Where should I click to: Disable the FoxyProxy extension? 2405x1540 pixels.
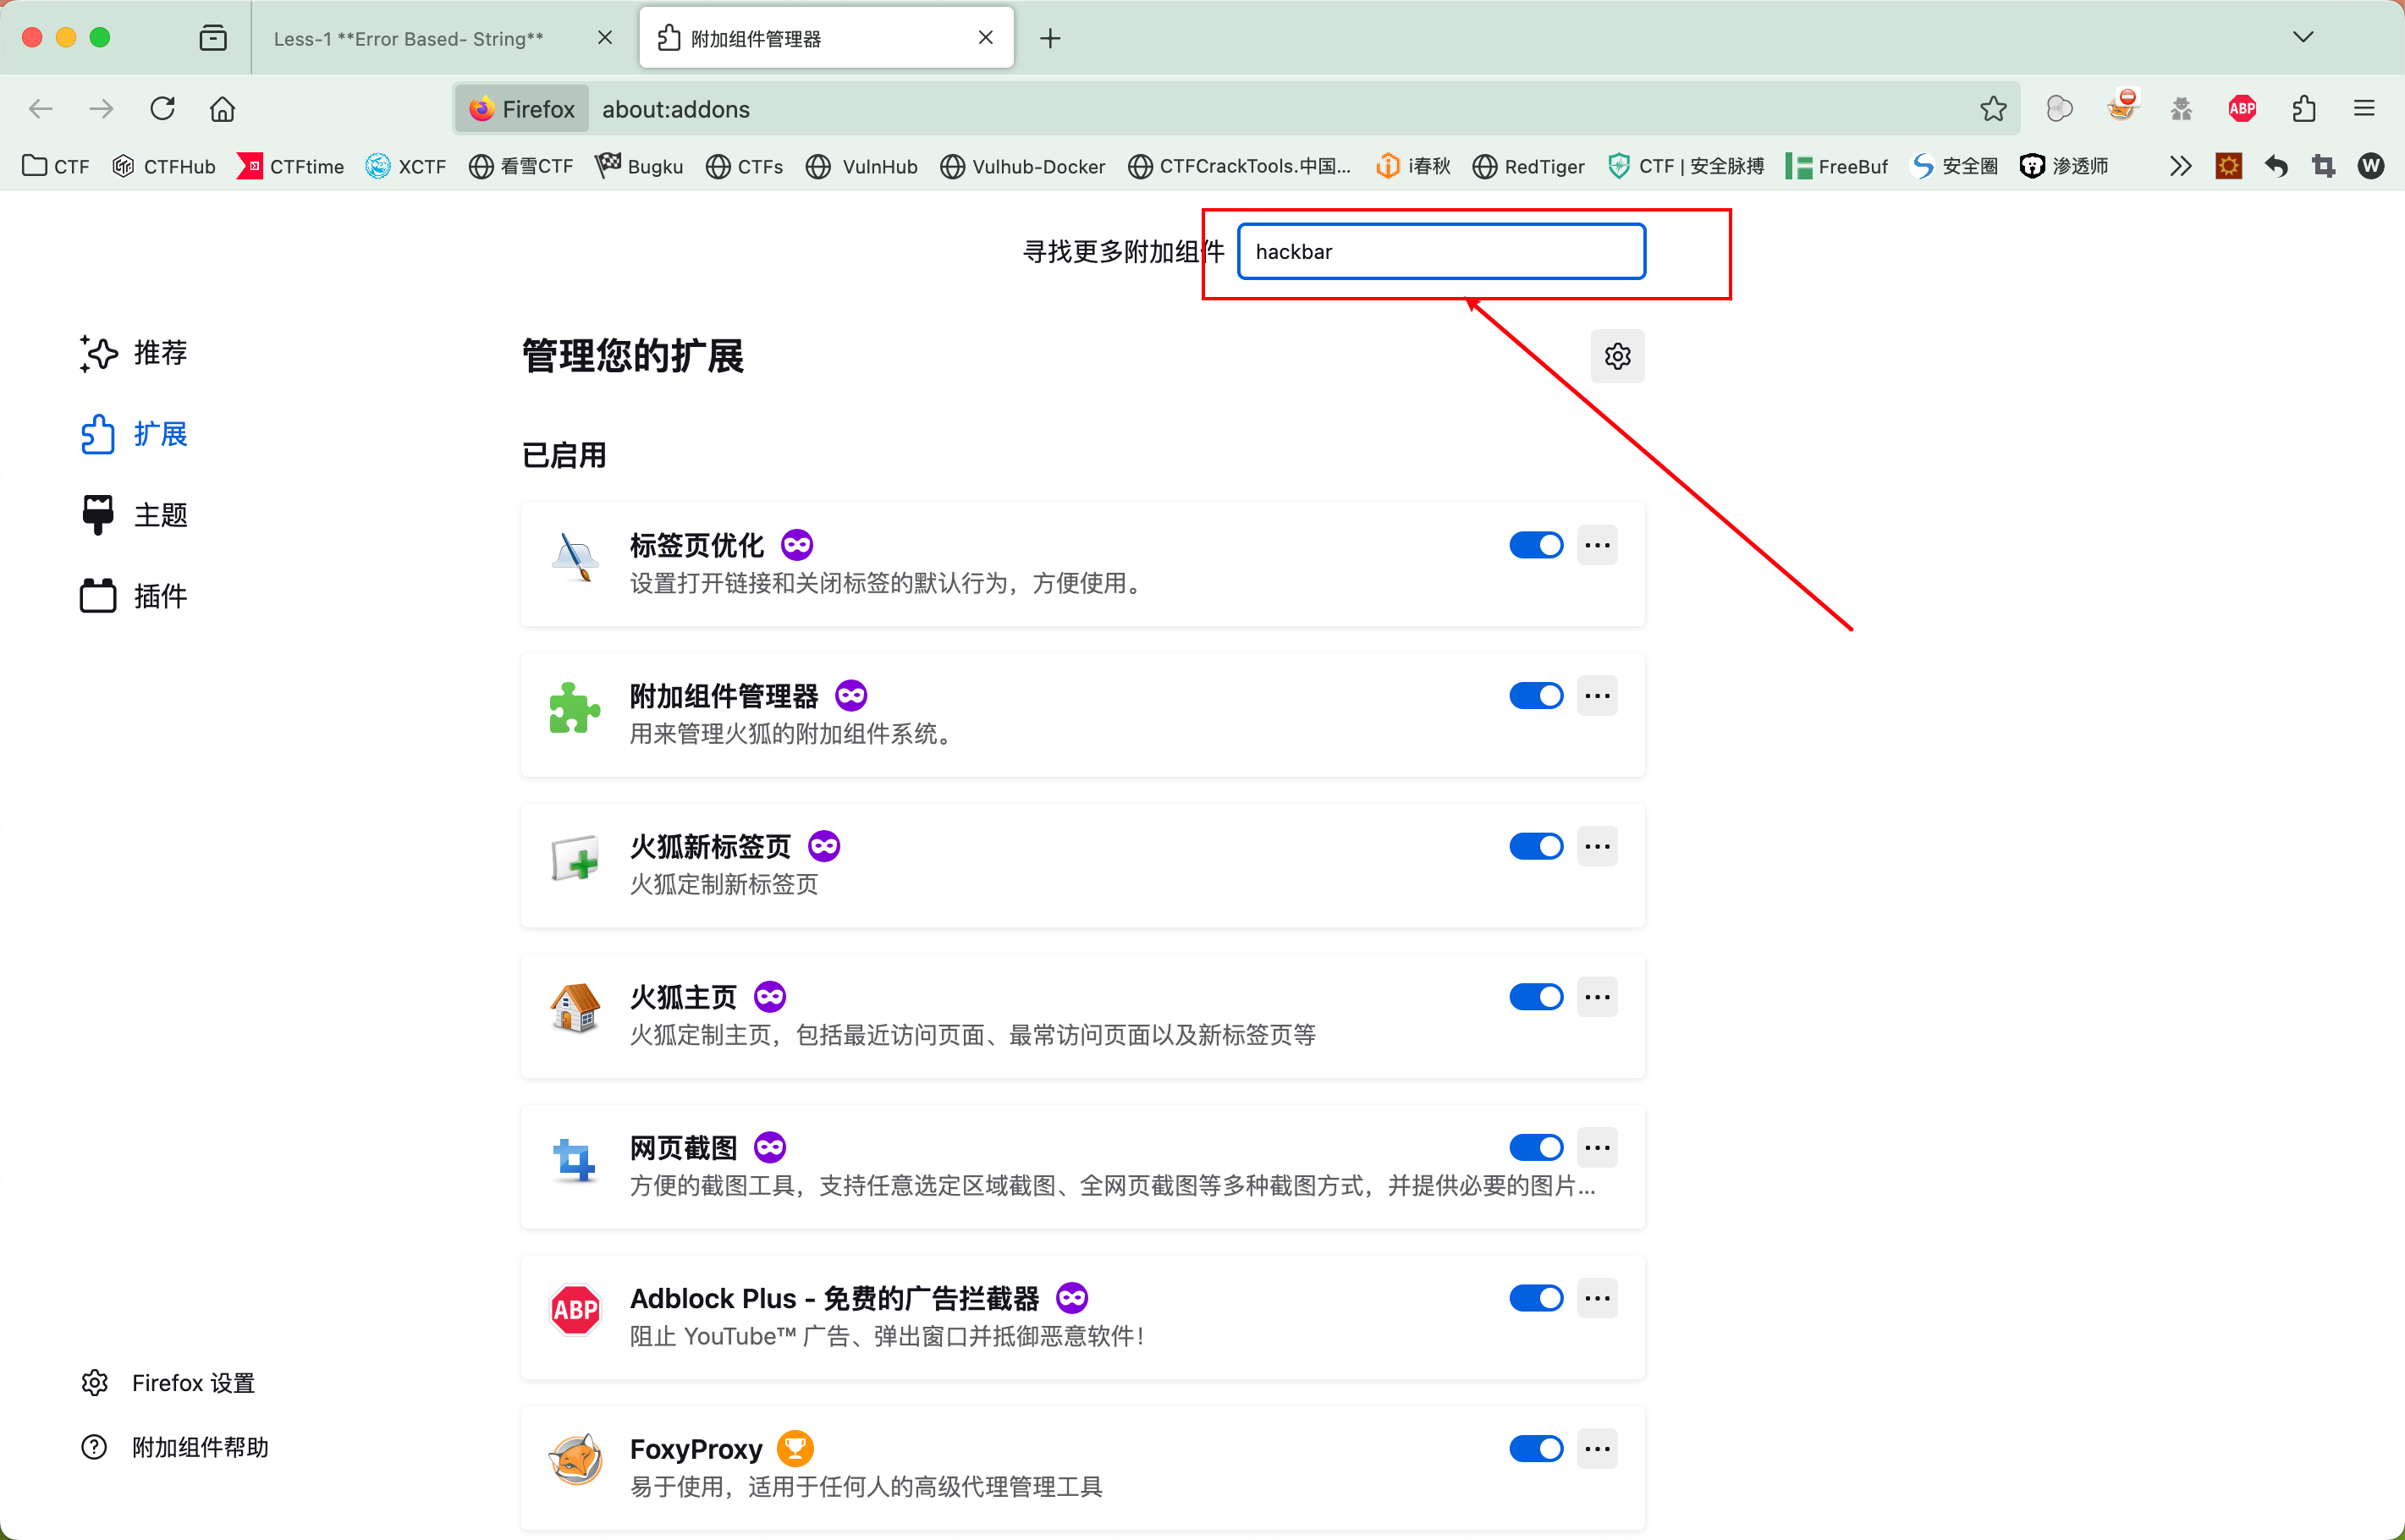(1536, 1448)
